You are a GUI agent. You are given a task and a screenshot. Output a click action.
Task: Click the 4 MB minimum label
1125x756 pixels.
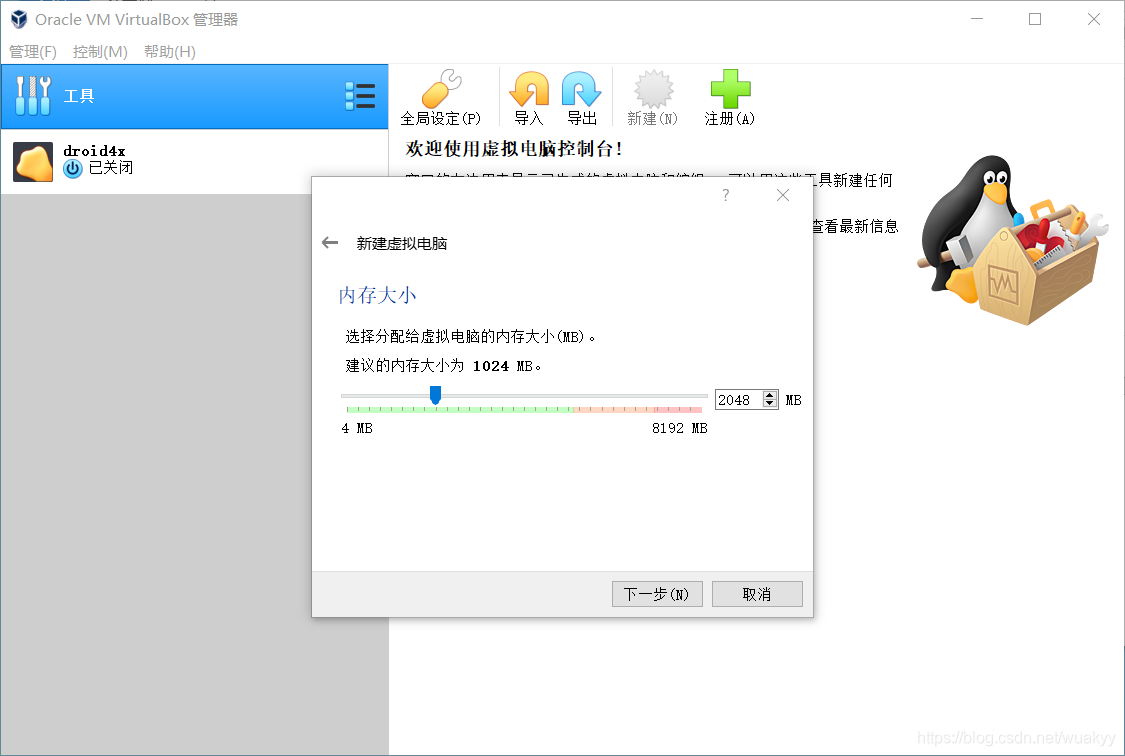[x=357, y=428]
